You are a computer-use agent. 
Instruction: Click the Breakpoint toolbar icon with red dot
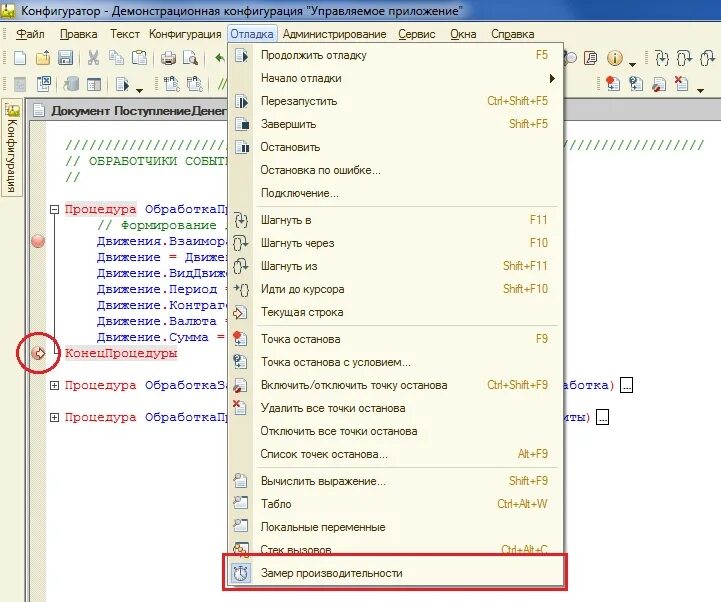613,84
